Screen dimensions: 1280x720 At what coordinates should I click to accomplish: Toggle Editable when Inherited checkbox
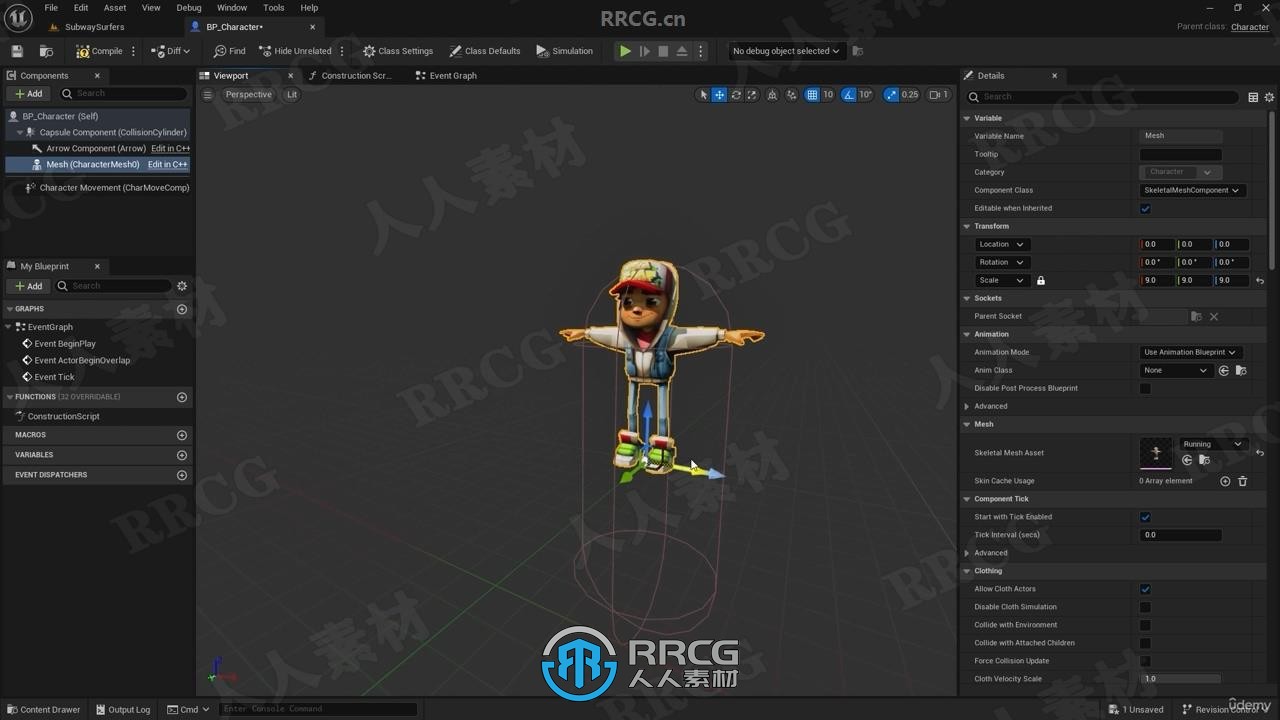click(1145, 209)
